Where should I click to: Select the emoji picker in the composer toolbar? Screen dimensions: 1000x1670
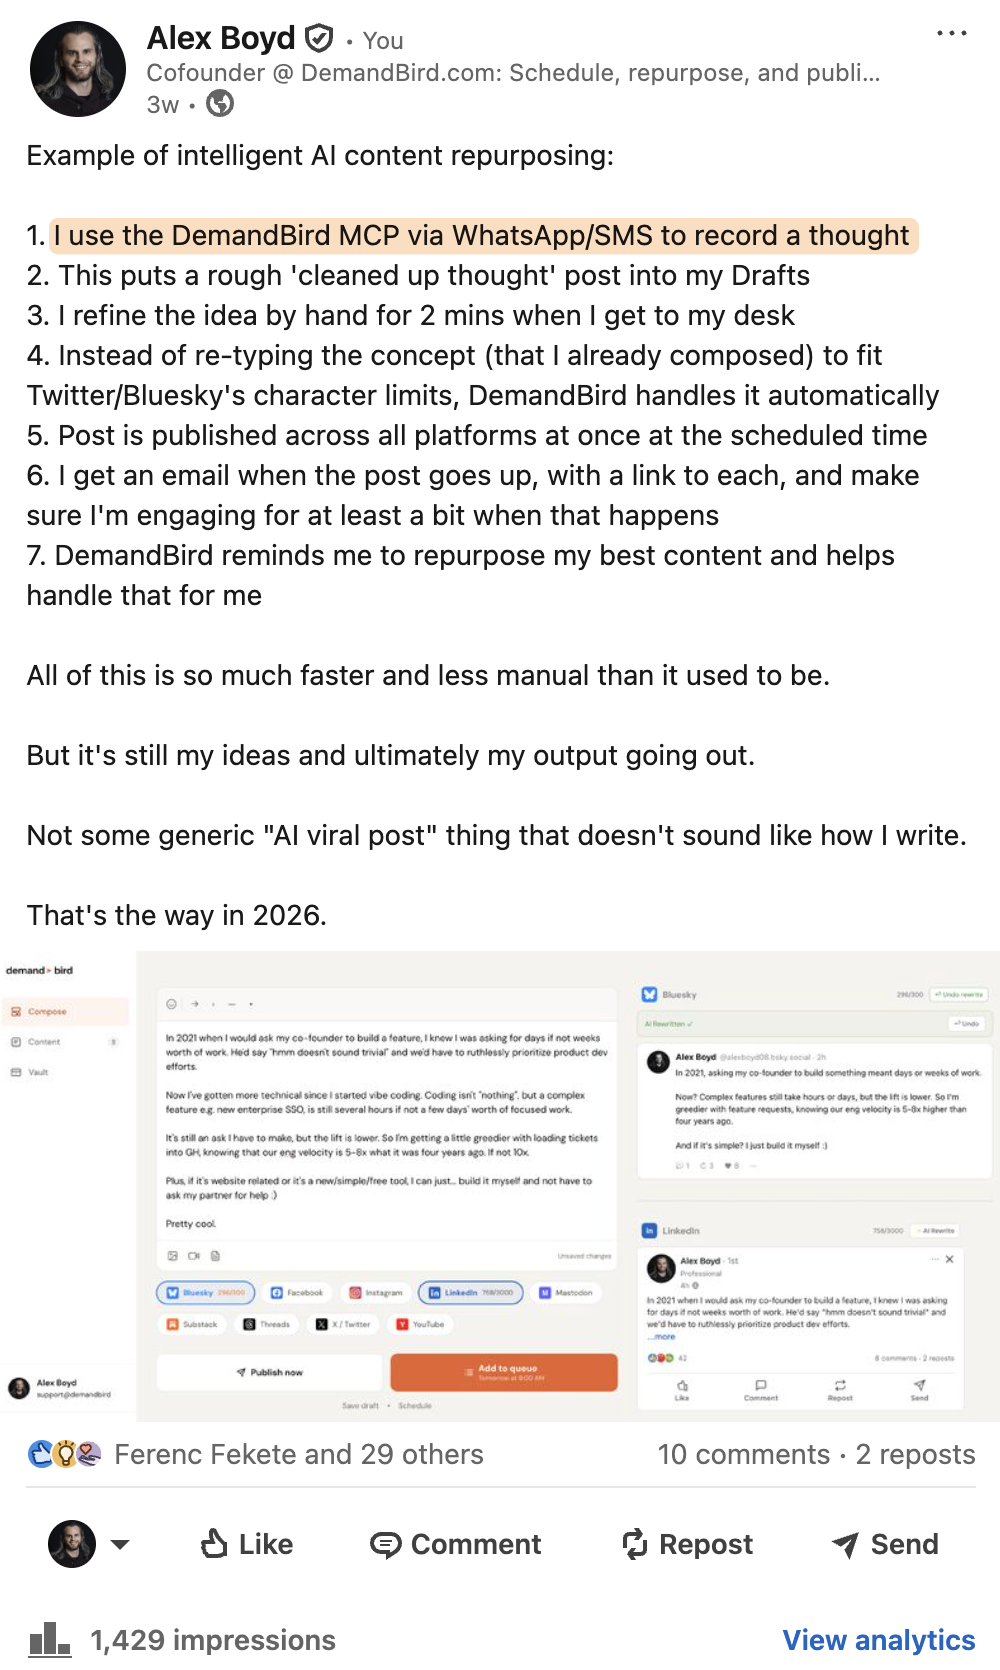(x=171, y=1002)
